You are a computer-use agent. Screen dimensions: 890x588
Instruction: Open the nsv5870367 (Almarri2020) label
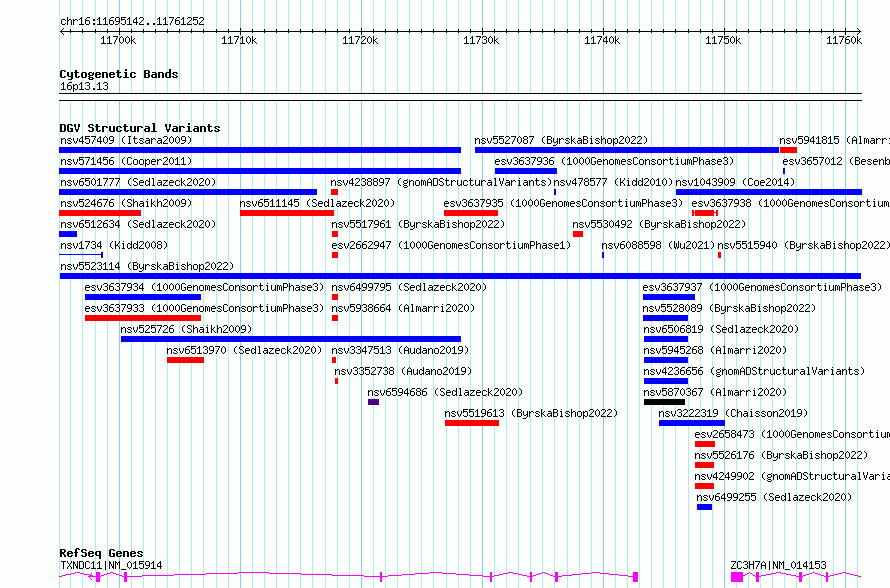pyautogui.click(x=715, y=392)
